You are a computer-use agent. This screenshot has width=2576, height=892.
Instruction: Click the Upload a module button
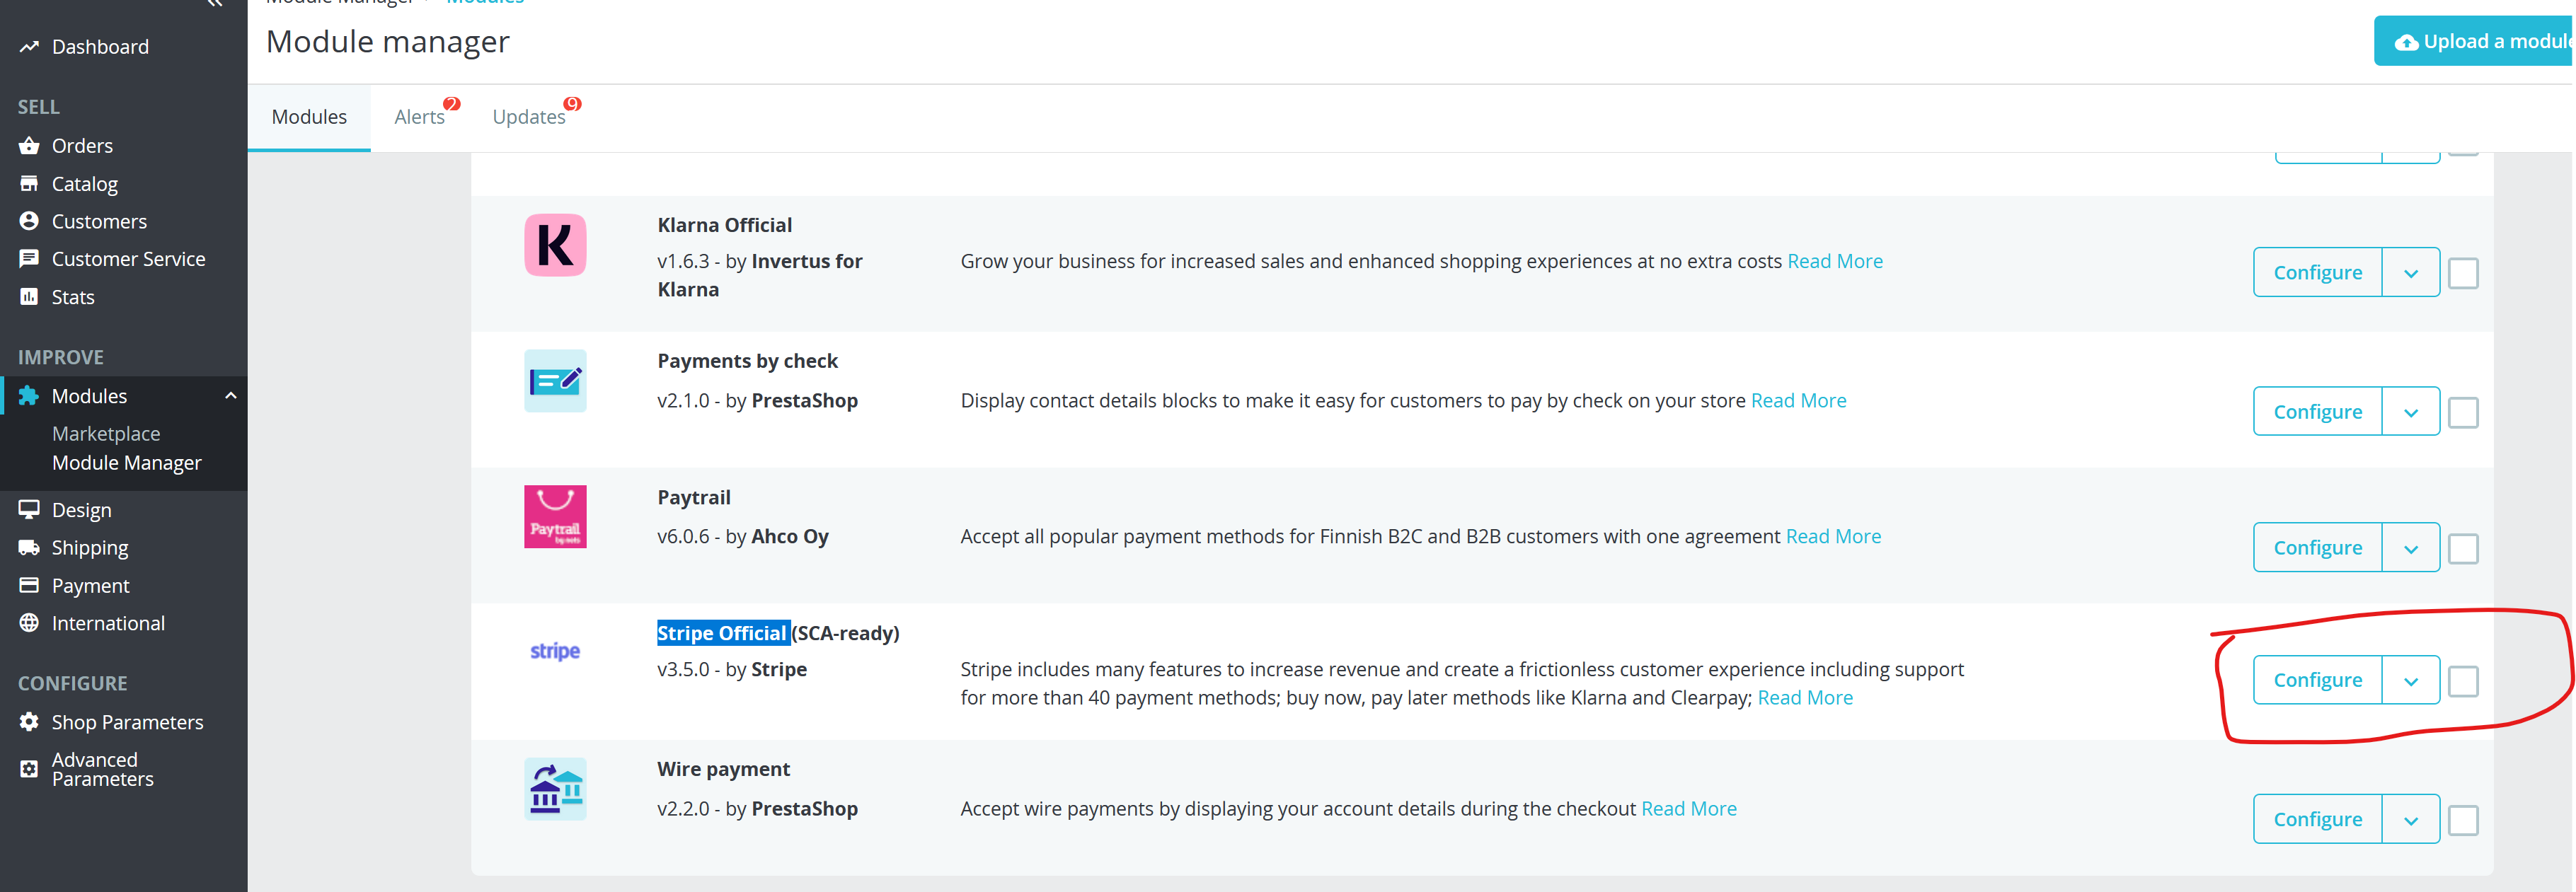2474,42
